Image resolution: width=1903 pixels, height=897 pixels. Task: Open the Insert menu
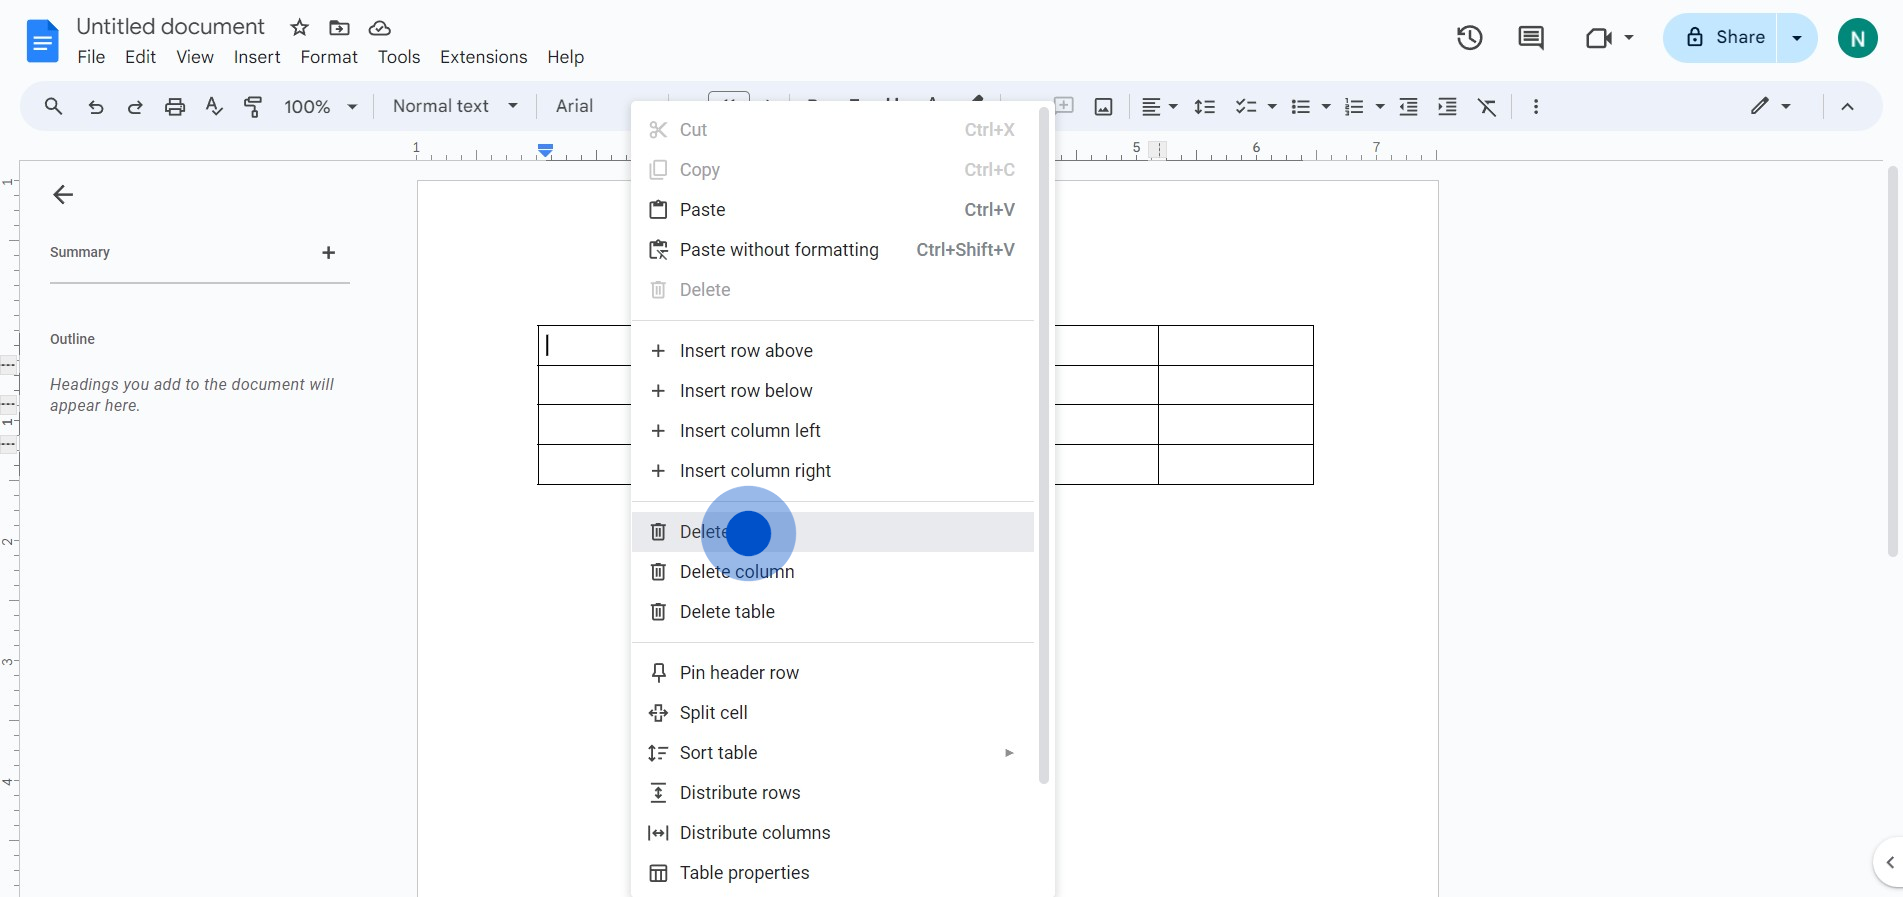(x=257, y=57)
